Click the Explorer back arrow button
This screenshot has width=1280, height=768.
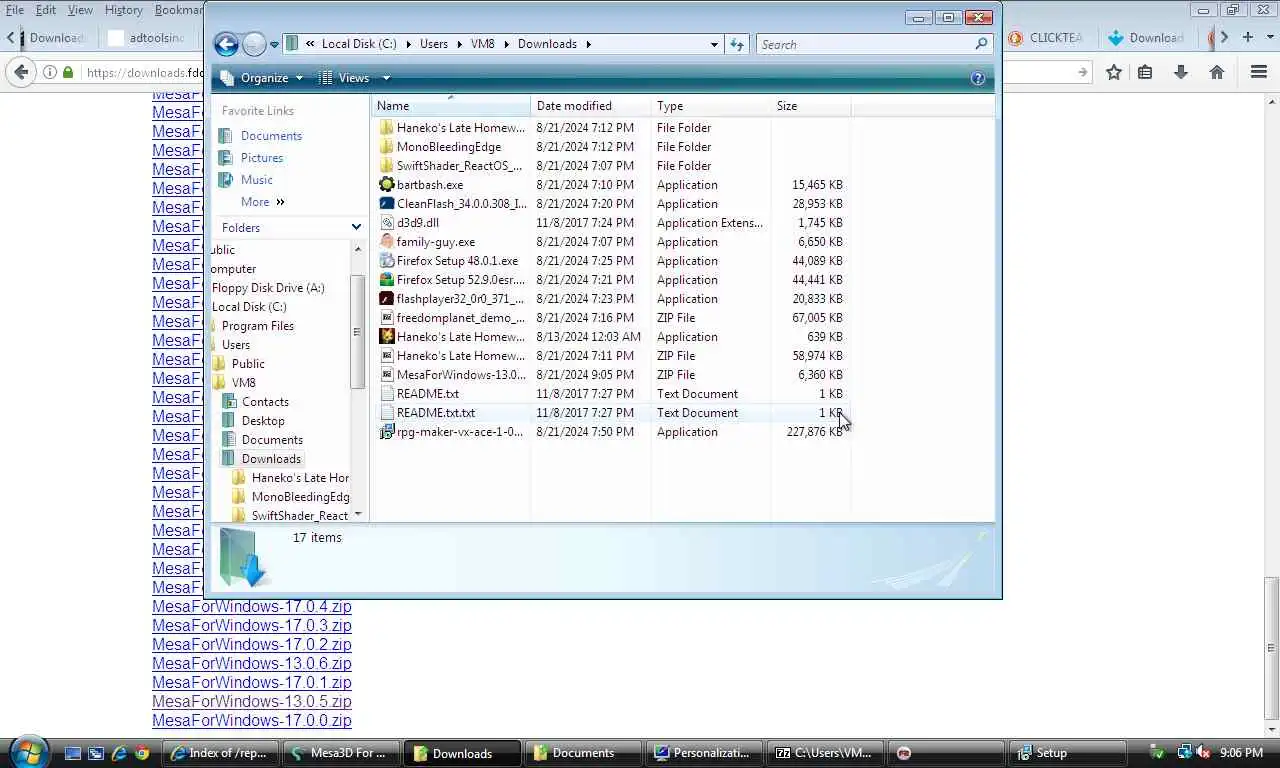(x=226, y=44)
